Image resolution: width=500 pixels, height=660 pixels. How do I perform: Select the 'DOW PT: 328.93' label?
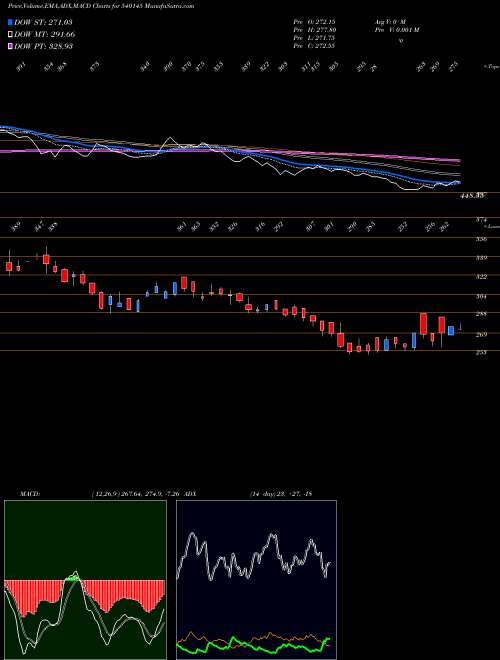click(43, 46)
